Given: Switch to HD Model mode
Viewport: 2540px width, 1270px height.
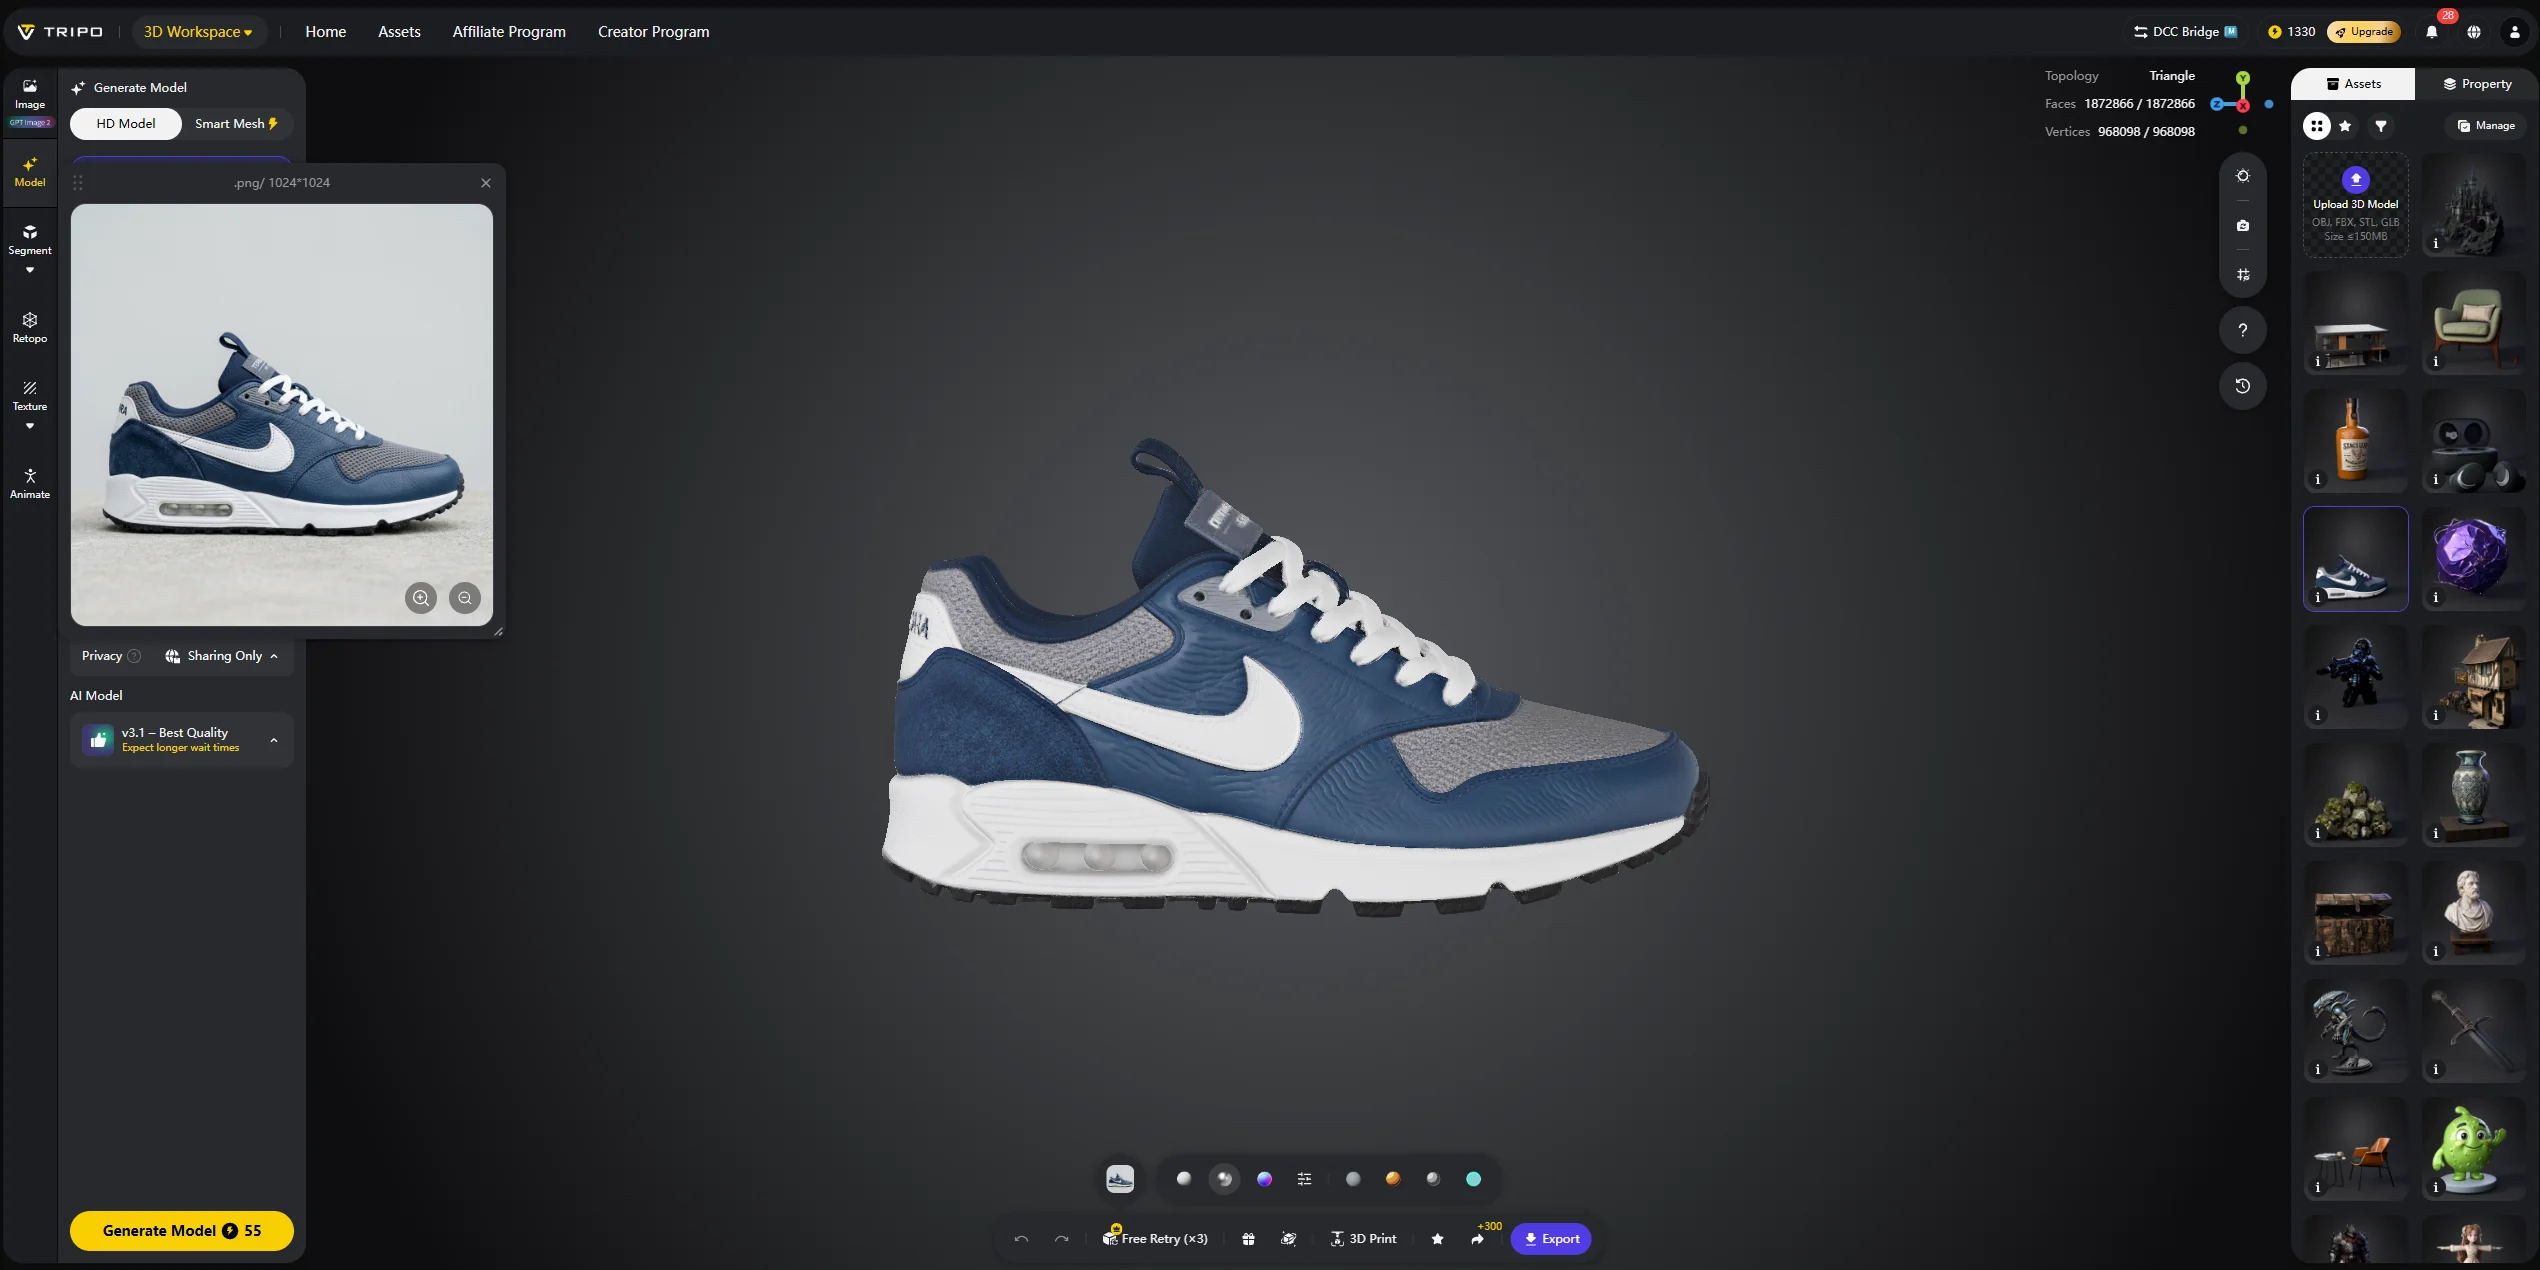Looking at the screenshot, I should click(126, 124).
